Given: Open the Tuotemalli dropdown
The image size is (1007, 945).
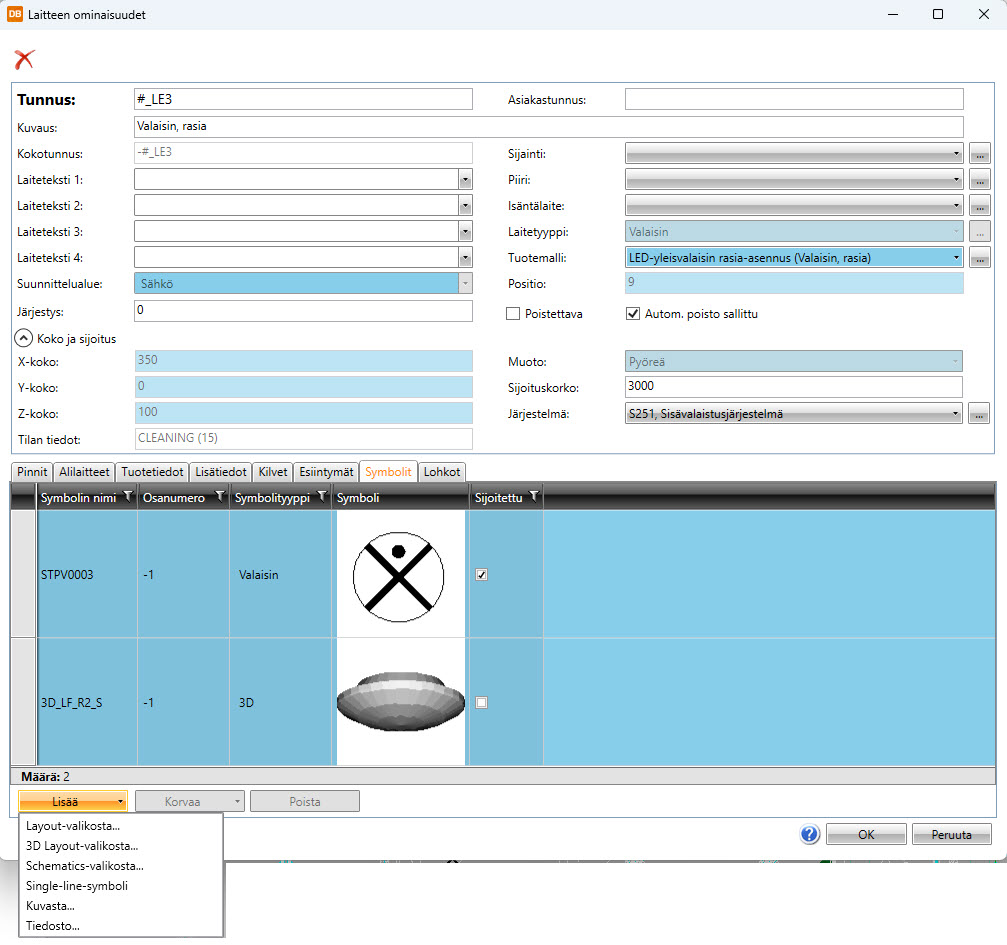Looking at the screenshot, I should [957, 258].
